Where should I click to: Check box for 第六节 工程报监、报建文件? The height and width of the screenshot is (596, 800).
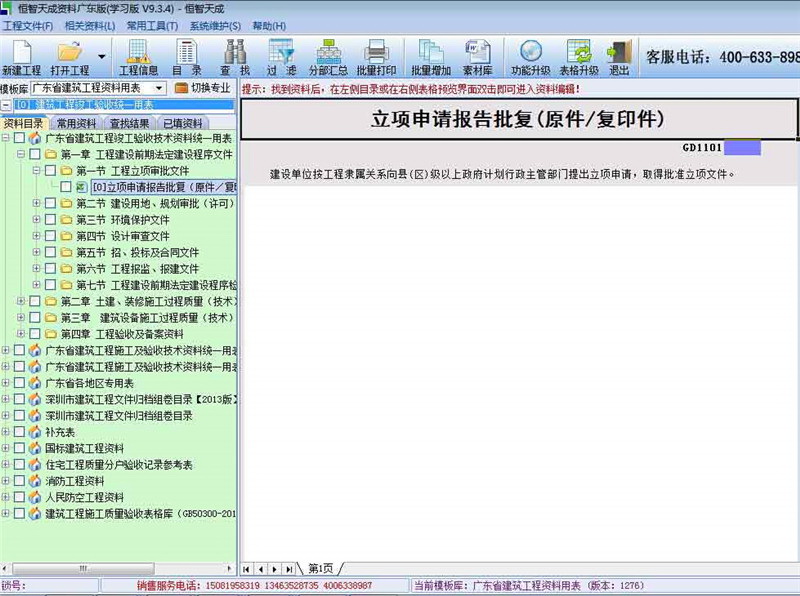pyautogui.click(x=50, y=268)
